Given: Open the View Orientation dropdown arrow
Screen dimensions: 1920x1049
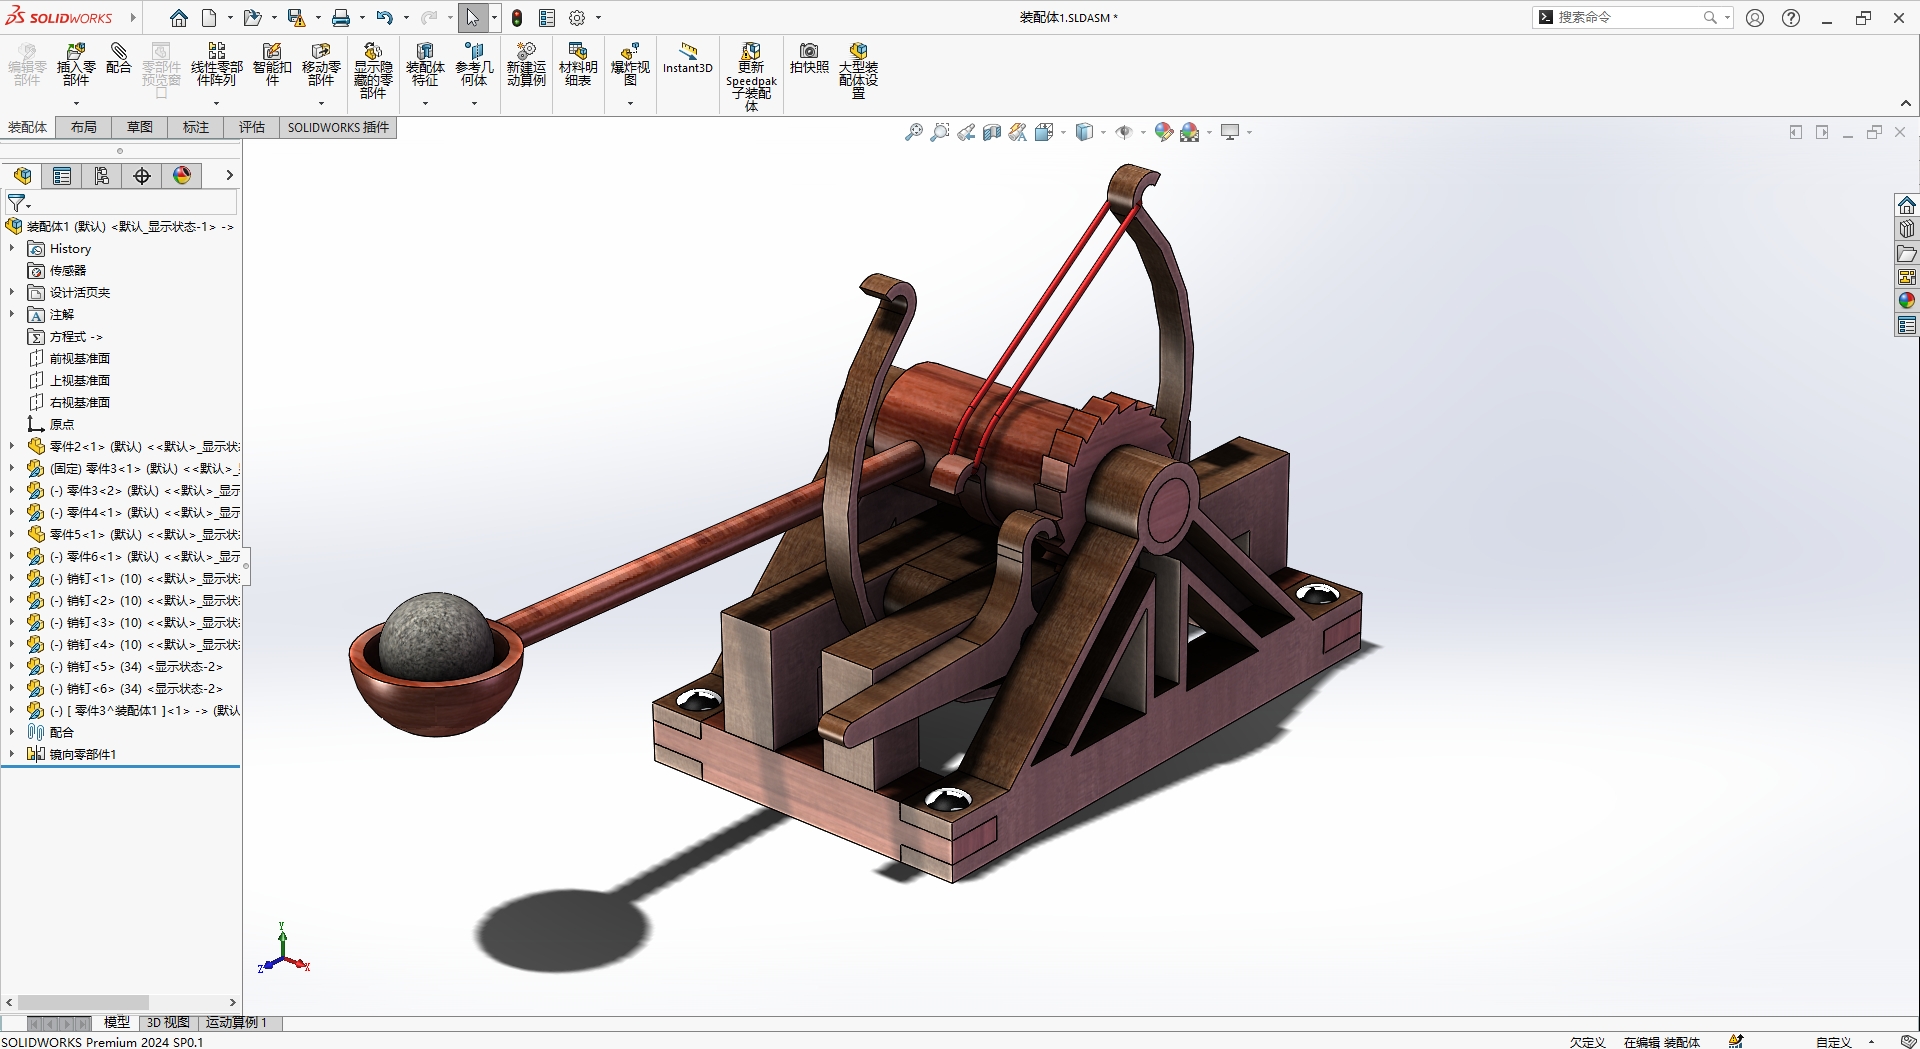Looking at the screenshot, I should tap(1063, 132).
